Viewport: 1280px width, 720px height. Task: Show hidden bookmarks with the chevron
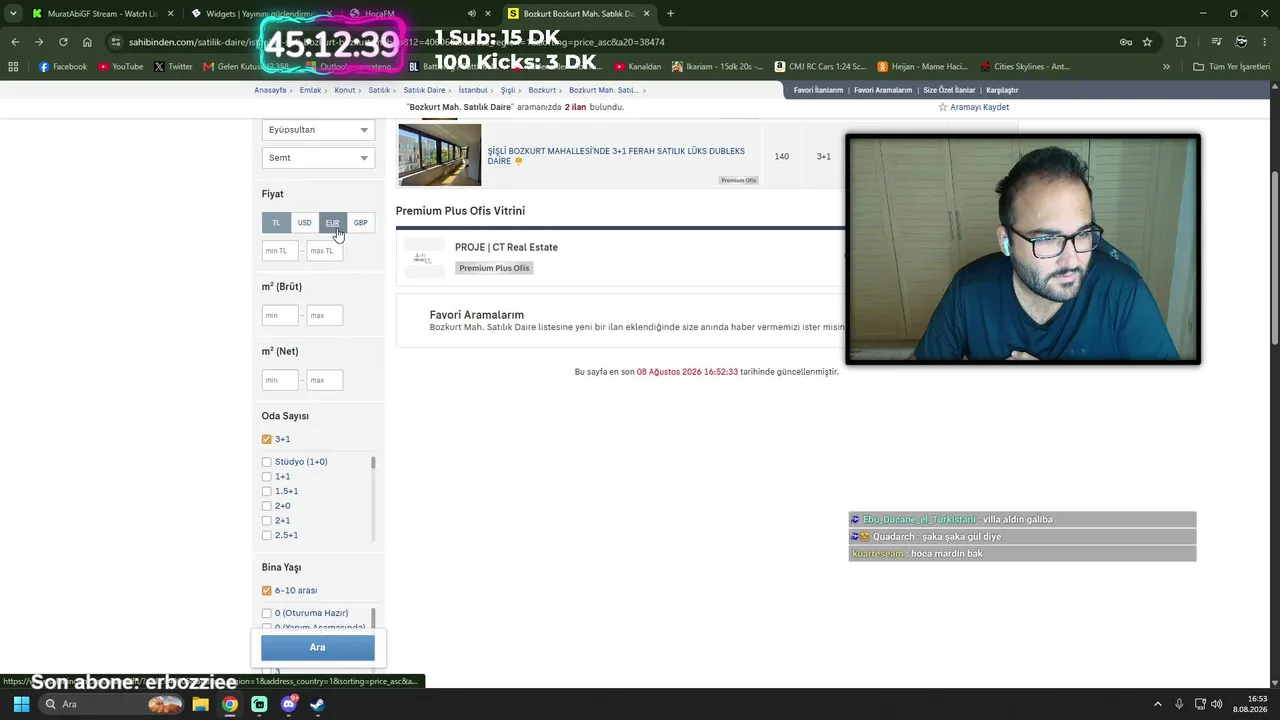pyautogui.click(x=1166, y=67)
